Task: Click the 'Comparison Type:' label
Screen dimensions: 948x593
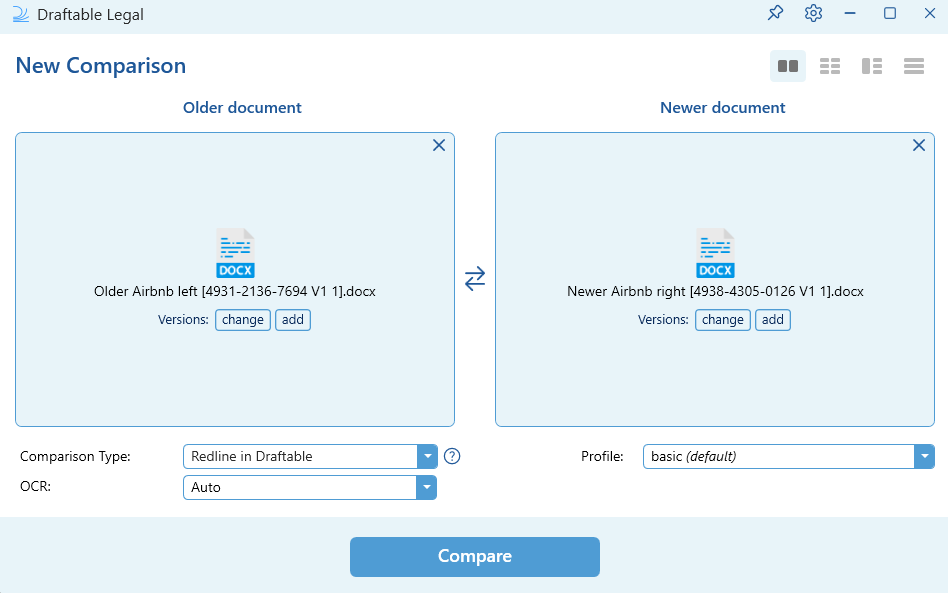Action: coord(75,456)
